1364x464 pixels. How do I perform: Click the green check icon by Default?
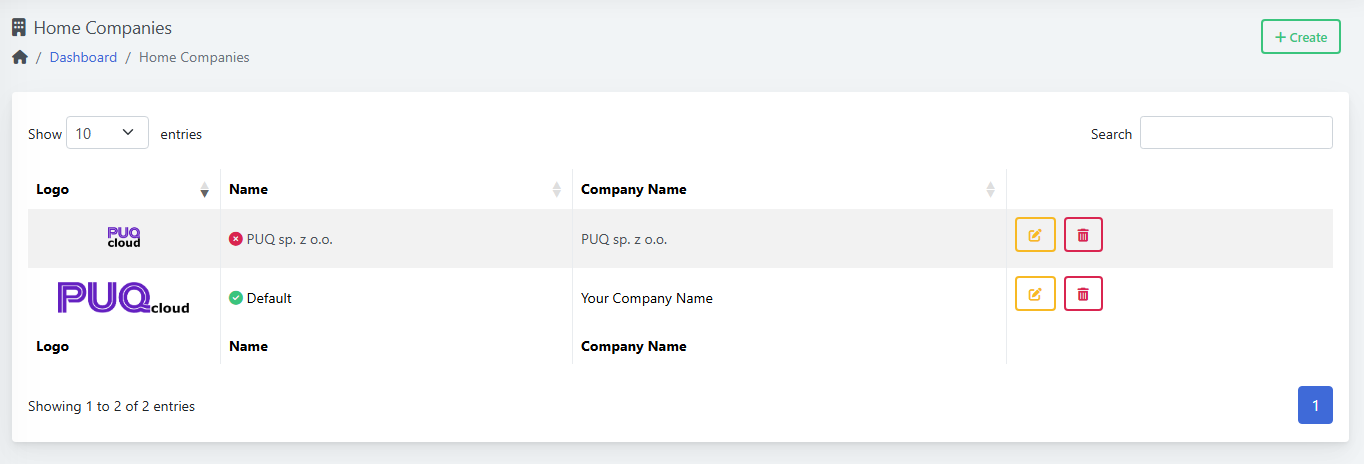pos(236,298)
